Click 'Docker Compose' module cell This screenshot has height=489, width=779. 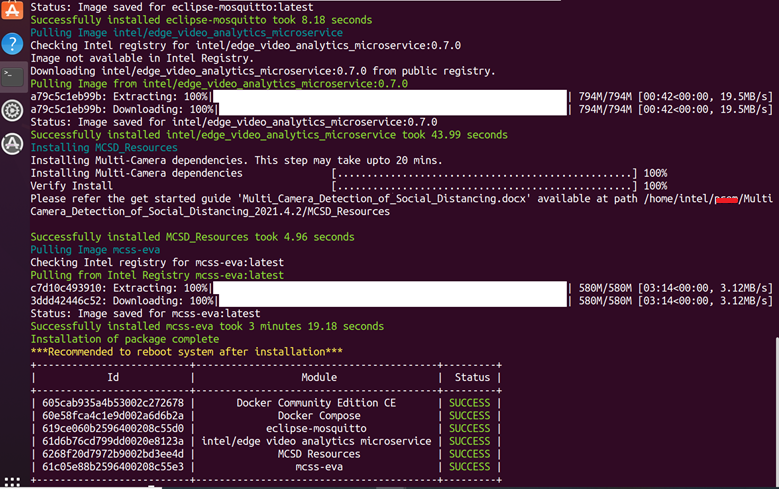(319, 415)
